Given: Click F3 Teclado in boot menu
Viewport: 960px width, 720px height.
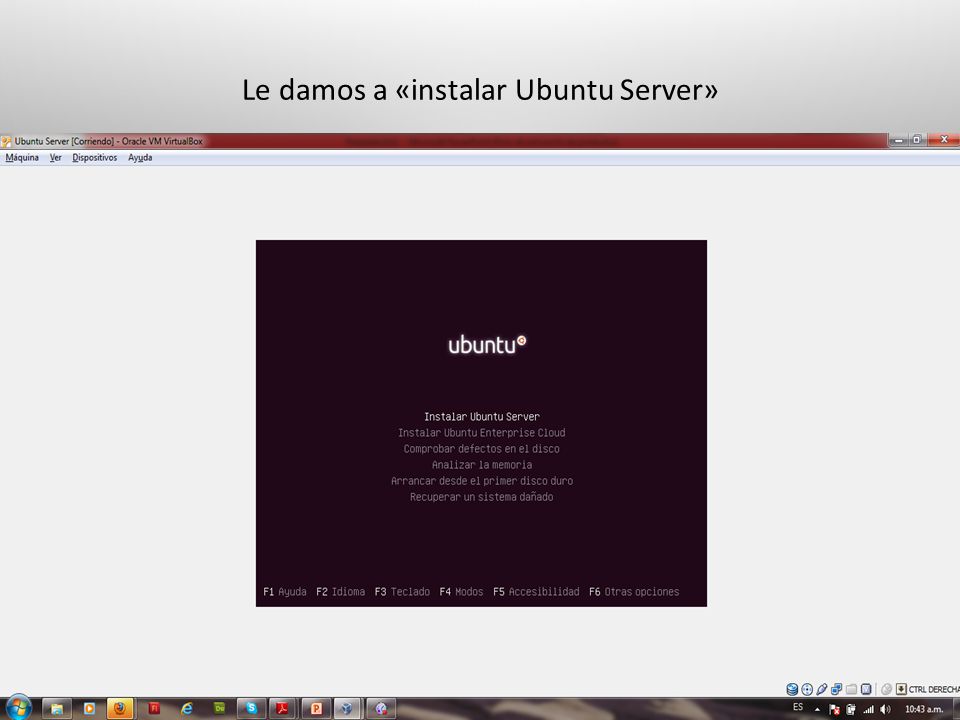Looking at the screenshot, I should (402, 591).
